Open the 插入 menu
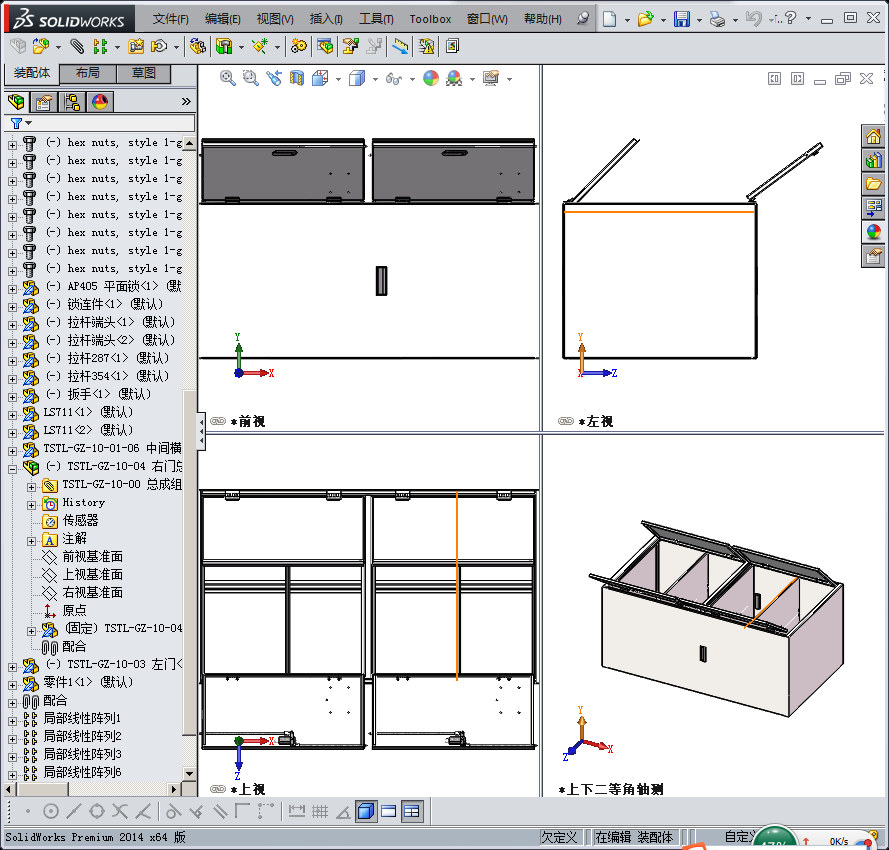This screenshot has height=850, width=889. click(x=325, y=19)
